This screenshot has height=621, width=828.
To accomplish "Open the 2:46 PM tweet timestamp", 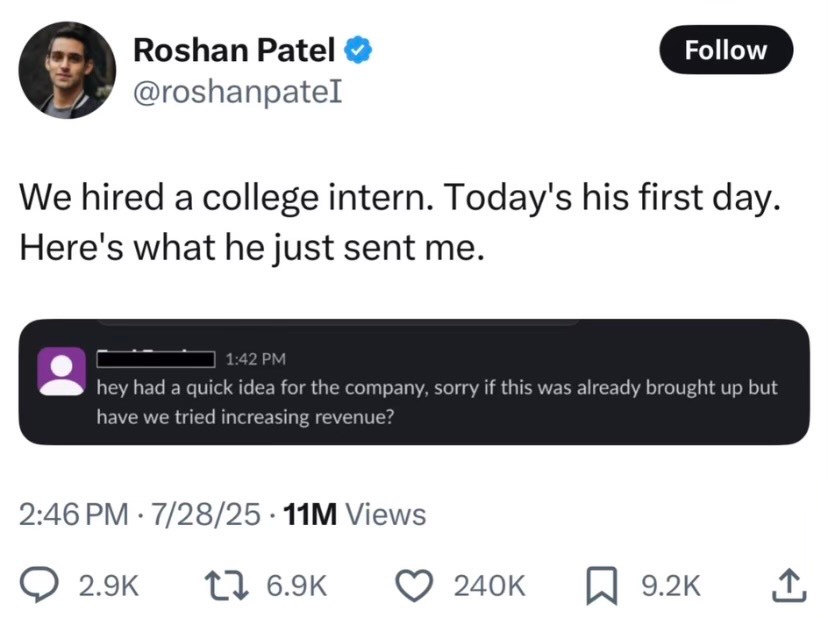I will click(75, 515).
